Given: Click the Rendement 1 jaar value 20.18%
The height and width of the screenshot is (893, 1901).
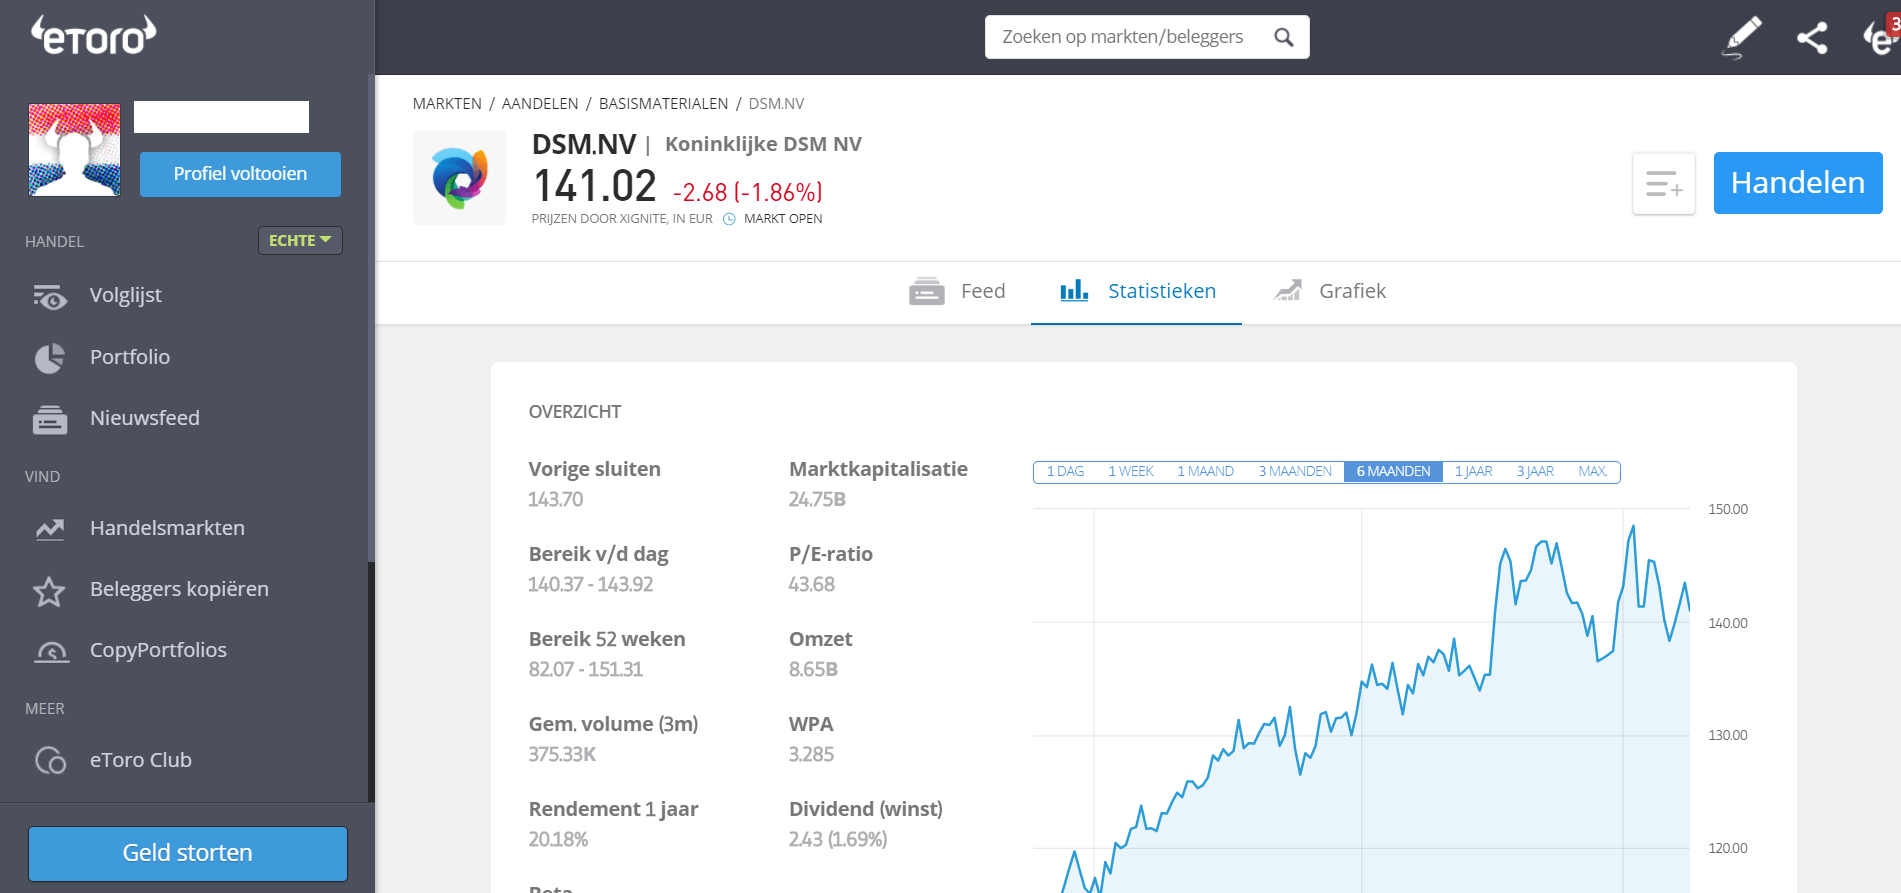Looking at the screenshot, I should [x=558, y=839].
